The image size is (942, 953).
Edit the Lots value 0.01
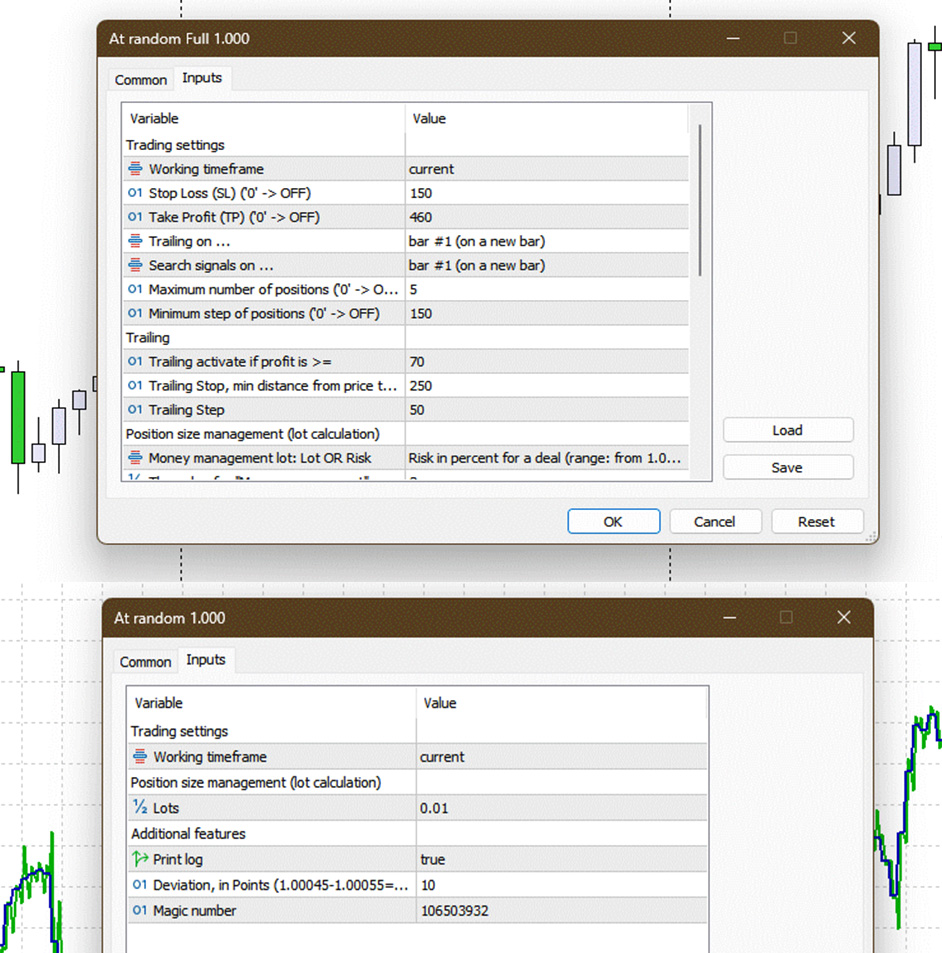click(x=562, y=808)
